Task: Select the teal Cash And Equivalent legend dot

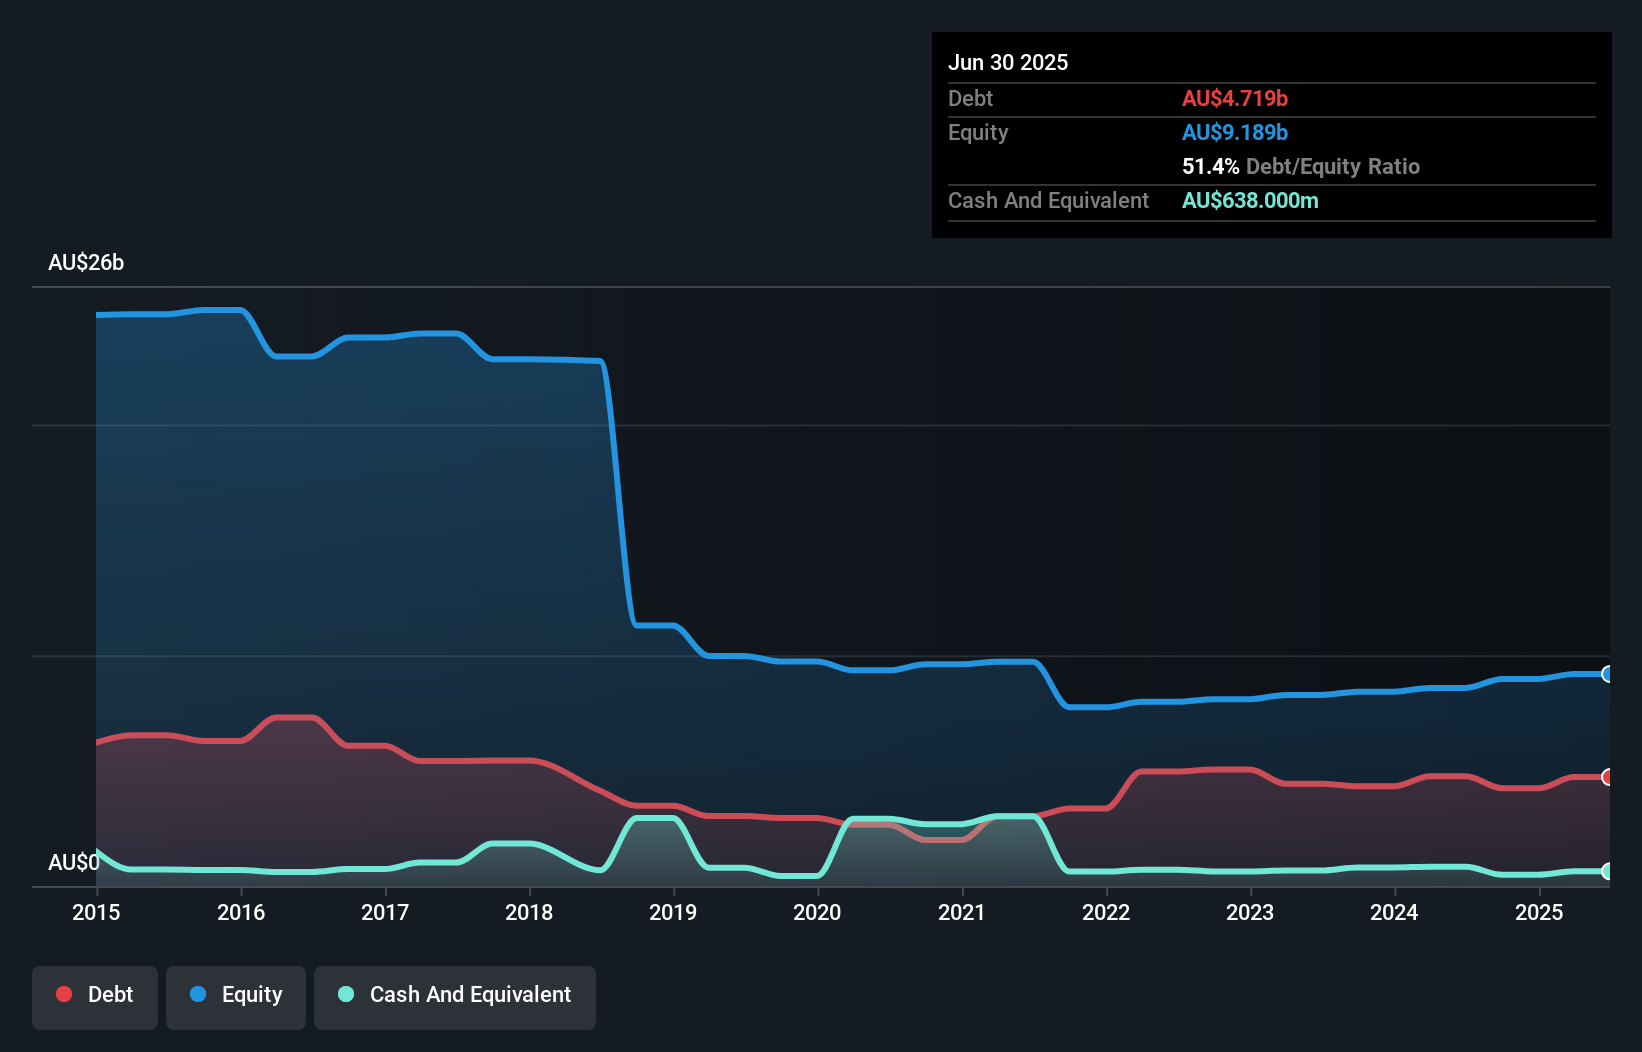Action: (x=345, y=995)
